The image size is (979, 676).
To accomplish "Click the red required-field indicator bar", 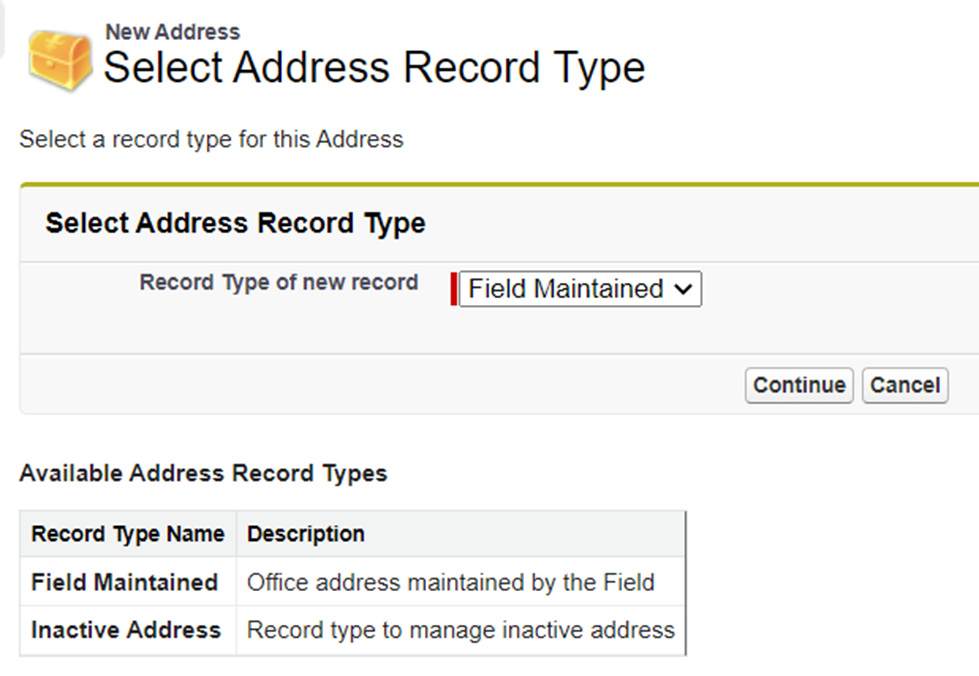I will pyautogui.click(x=453, y=289).
